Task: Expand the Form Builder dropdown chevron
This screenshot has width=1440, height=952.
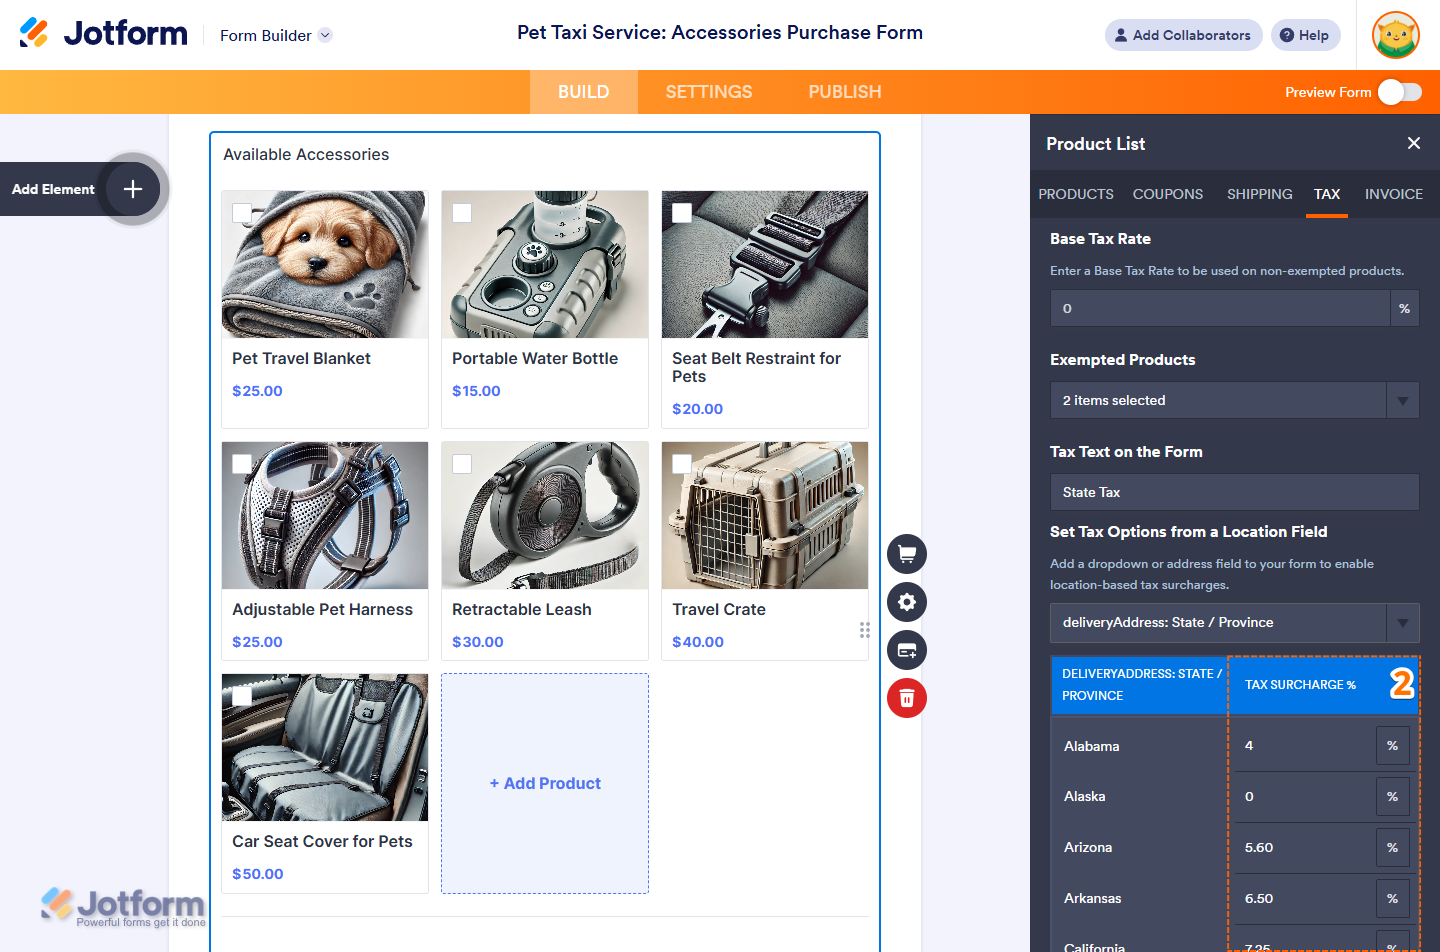Action: click(325, 36)
